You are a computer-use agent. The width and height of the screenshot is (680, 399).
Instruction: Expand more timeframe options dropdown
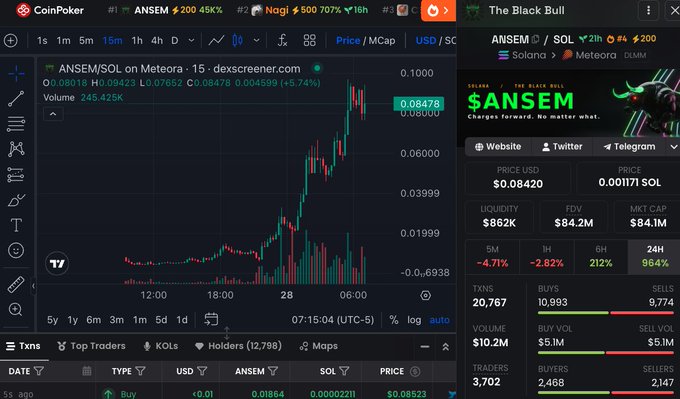point(191,41)
